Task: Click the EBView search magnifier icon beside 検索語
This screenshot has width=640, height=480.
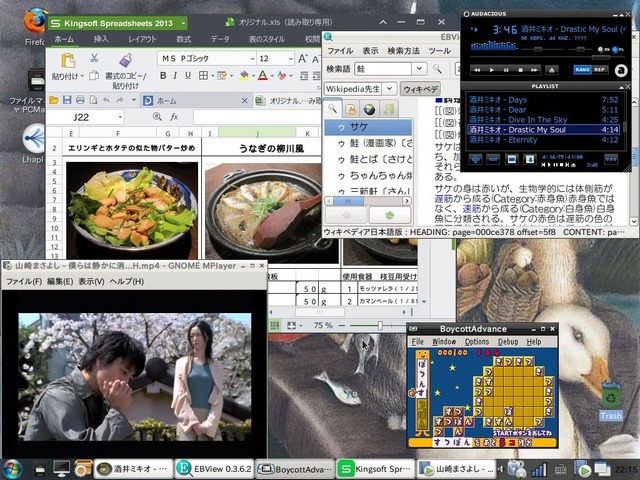Action: 438,69
